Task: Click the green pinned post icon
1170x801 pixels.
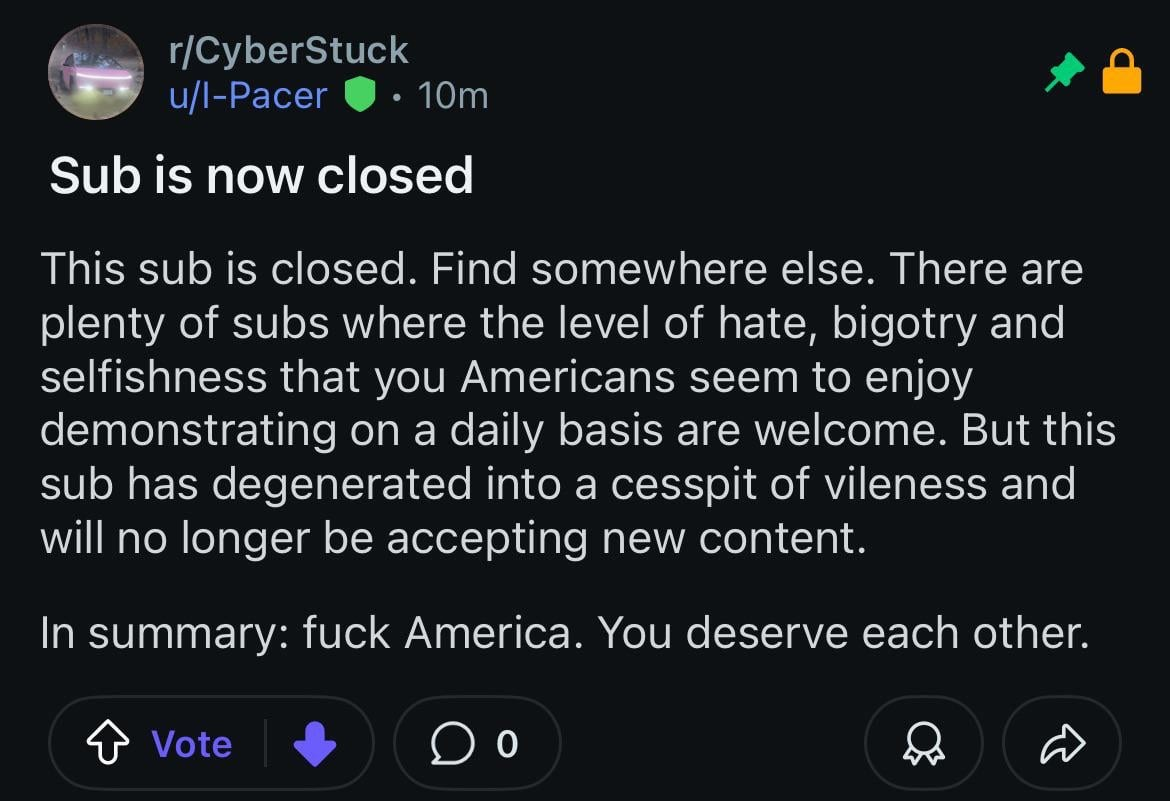Action: [x=1064, y=72]
